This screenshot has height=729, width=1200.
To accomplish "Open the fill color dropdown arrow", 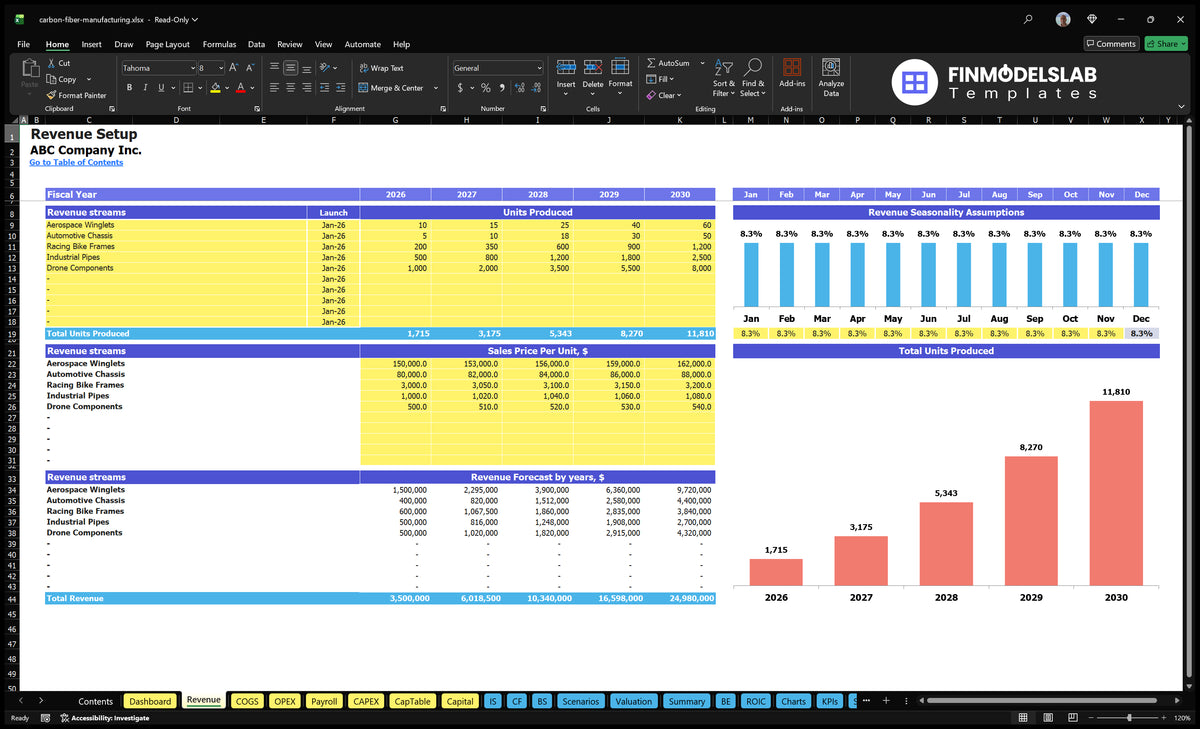I will 226,88.
